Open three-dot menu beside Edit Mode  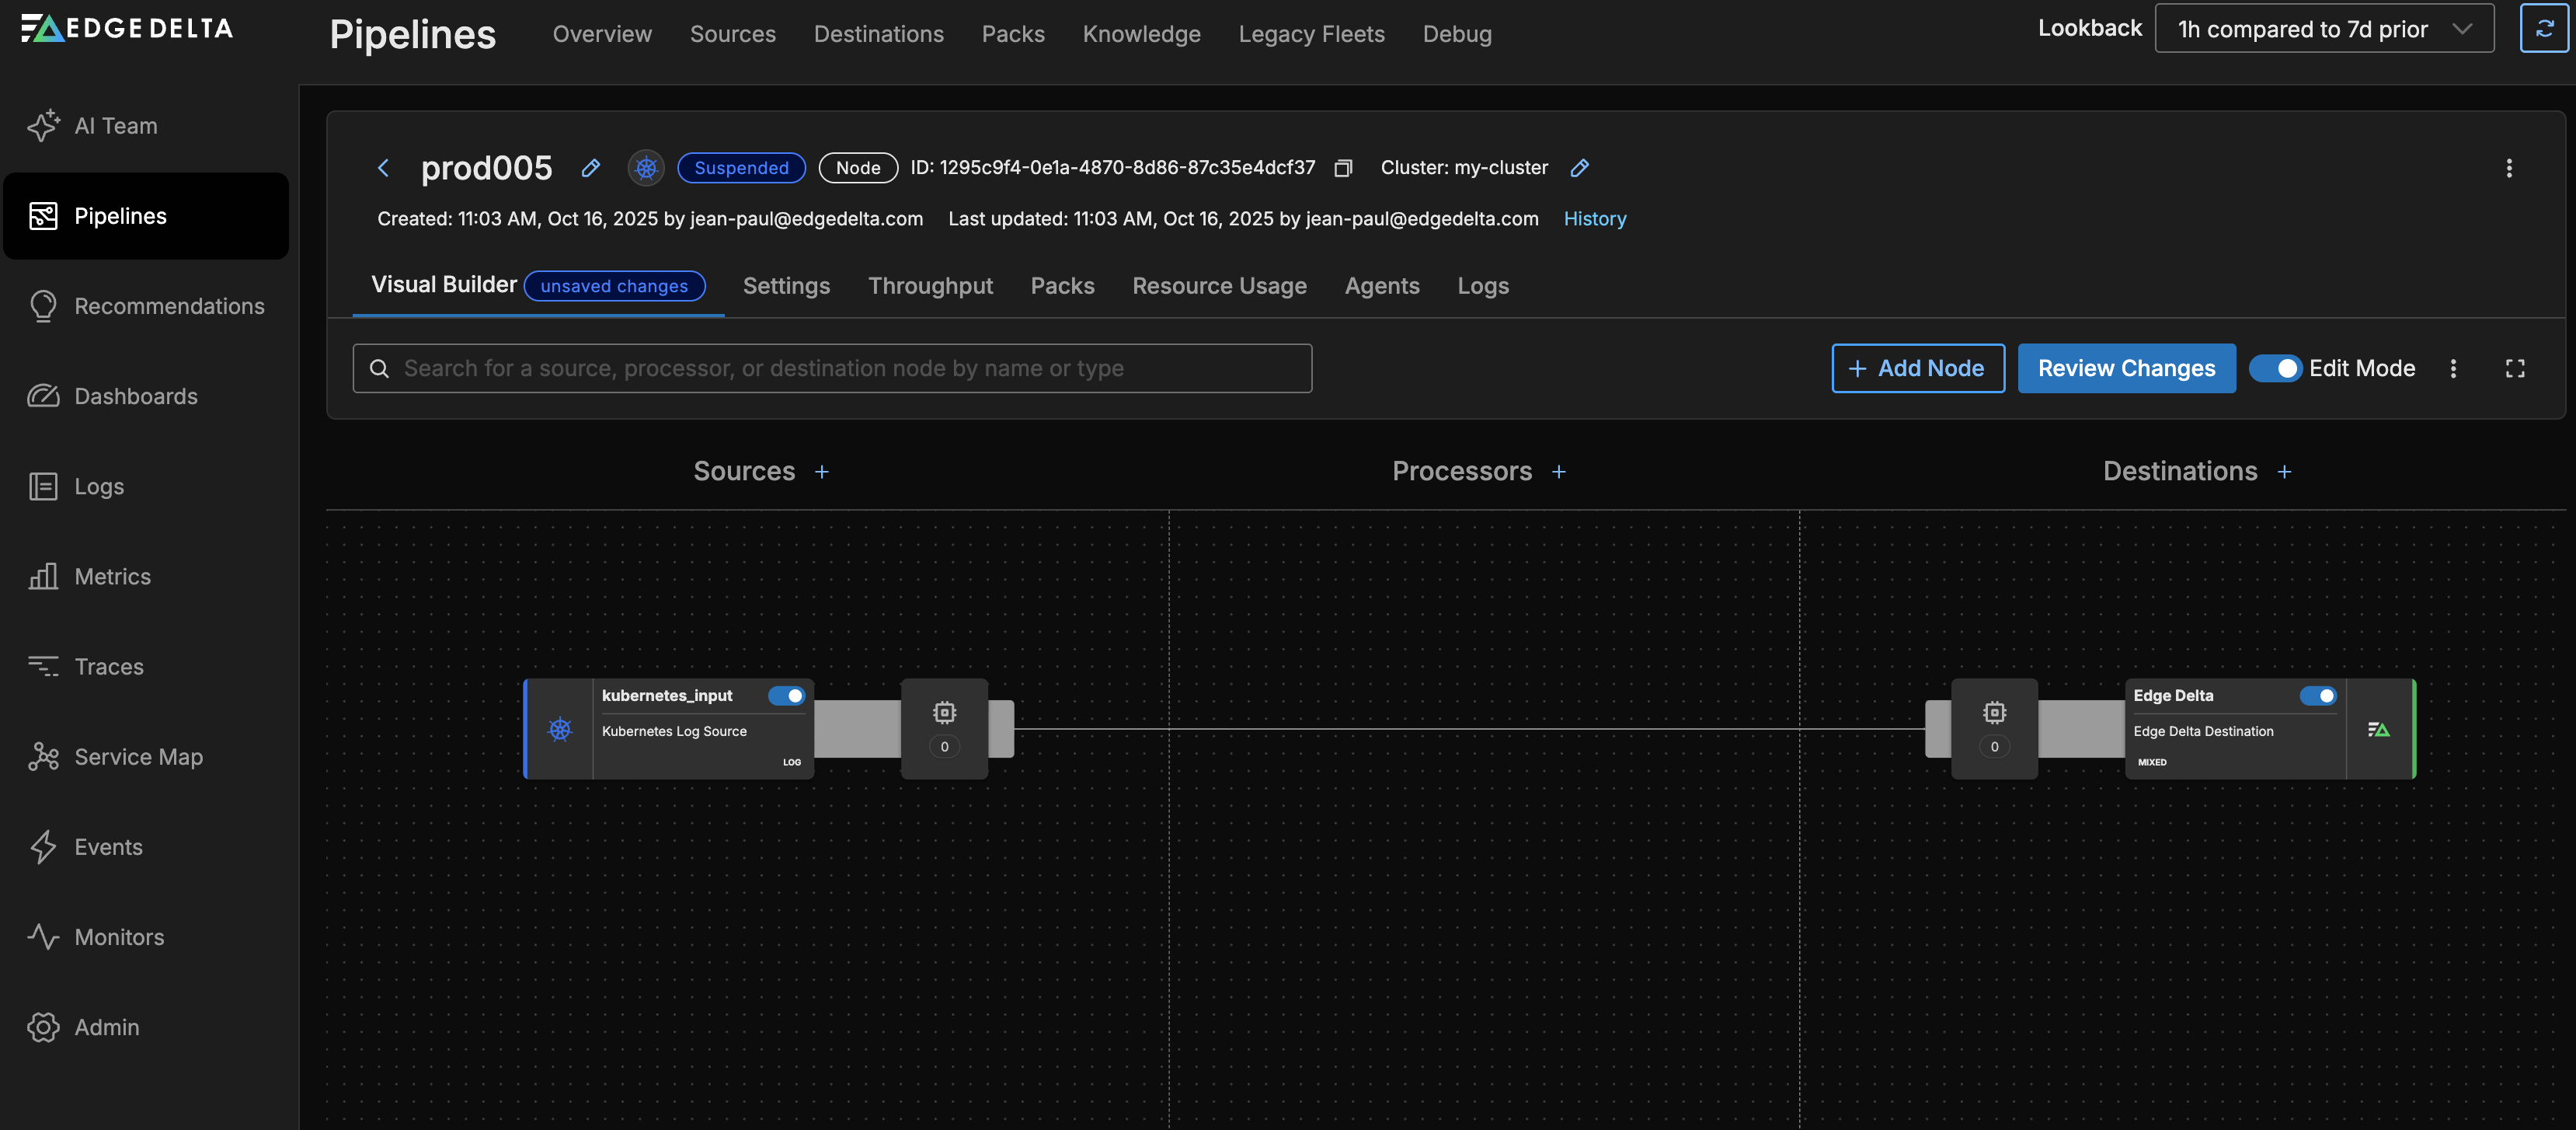(x=2453, y=369)
